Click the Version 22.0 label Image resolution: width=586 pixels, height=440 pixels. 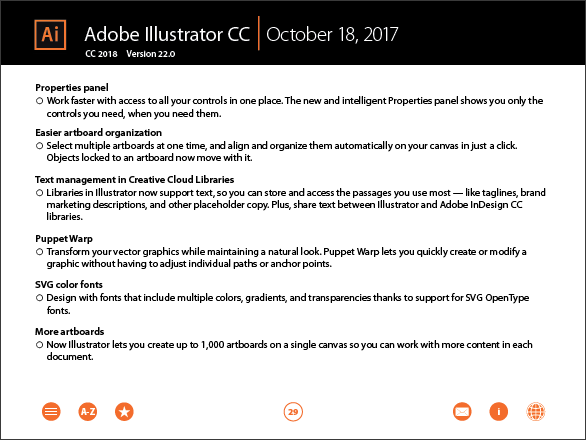[x=151, y=54]
